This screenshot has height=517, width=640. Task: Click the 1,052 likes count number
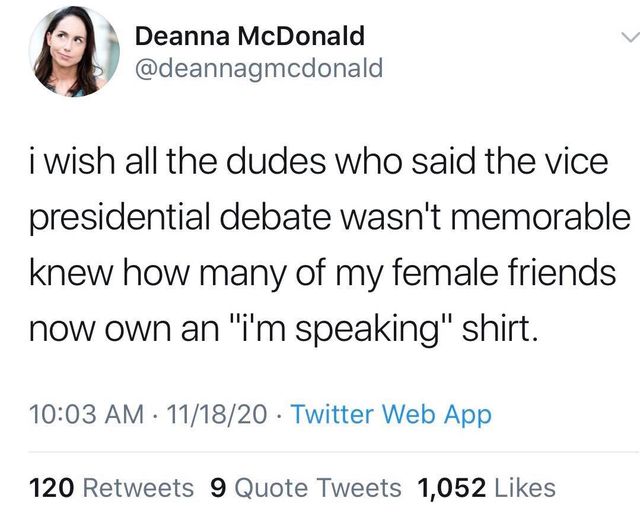point(452,487)
